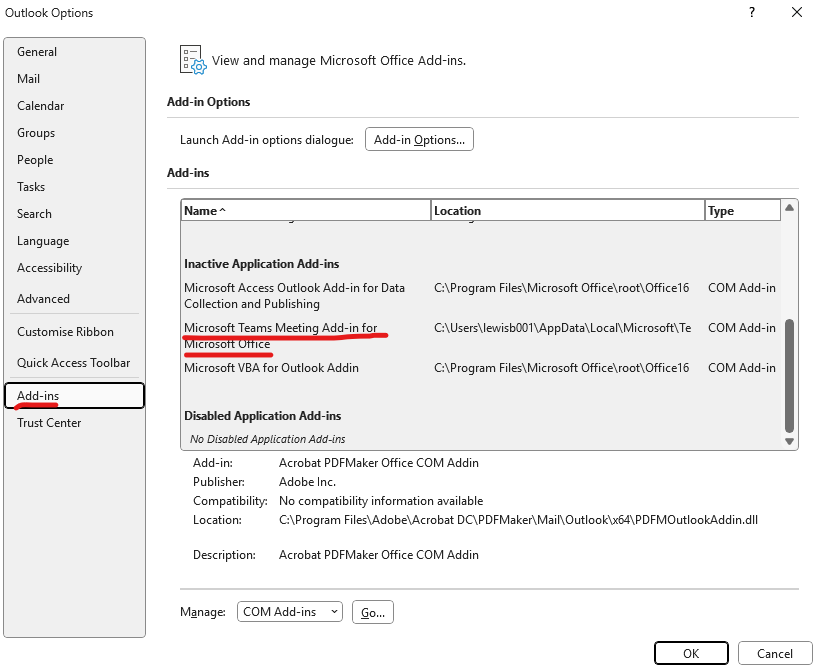Click No Disabled Application Add-ins text

coord(267,439)
